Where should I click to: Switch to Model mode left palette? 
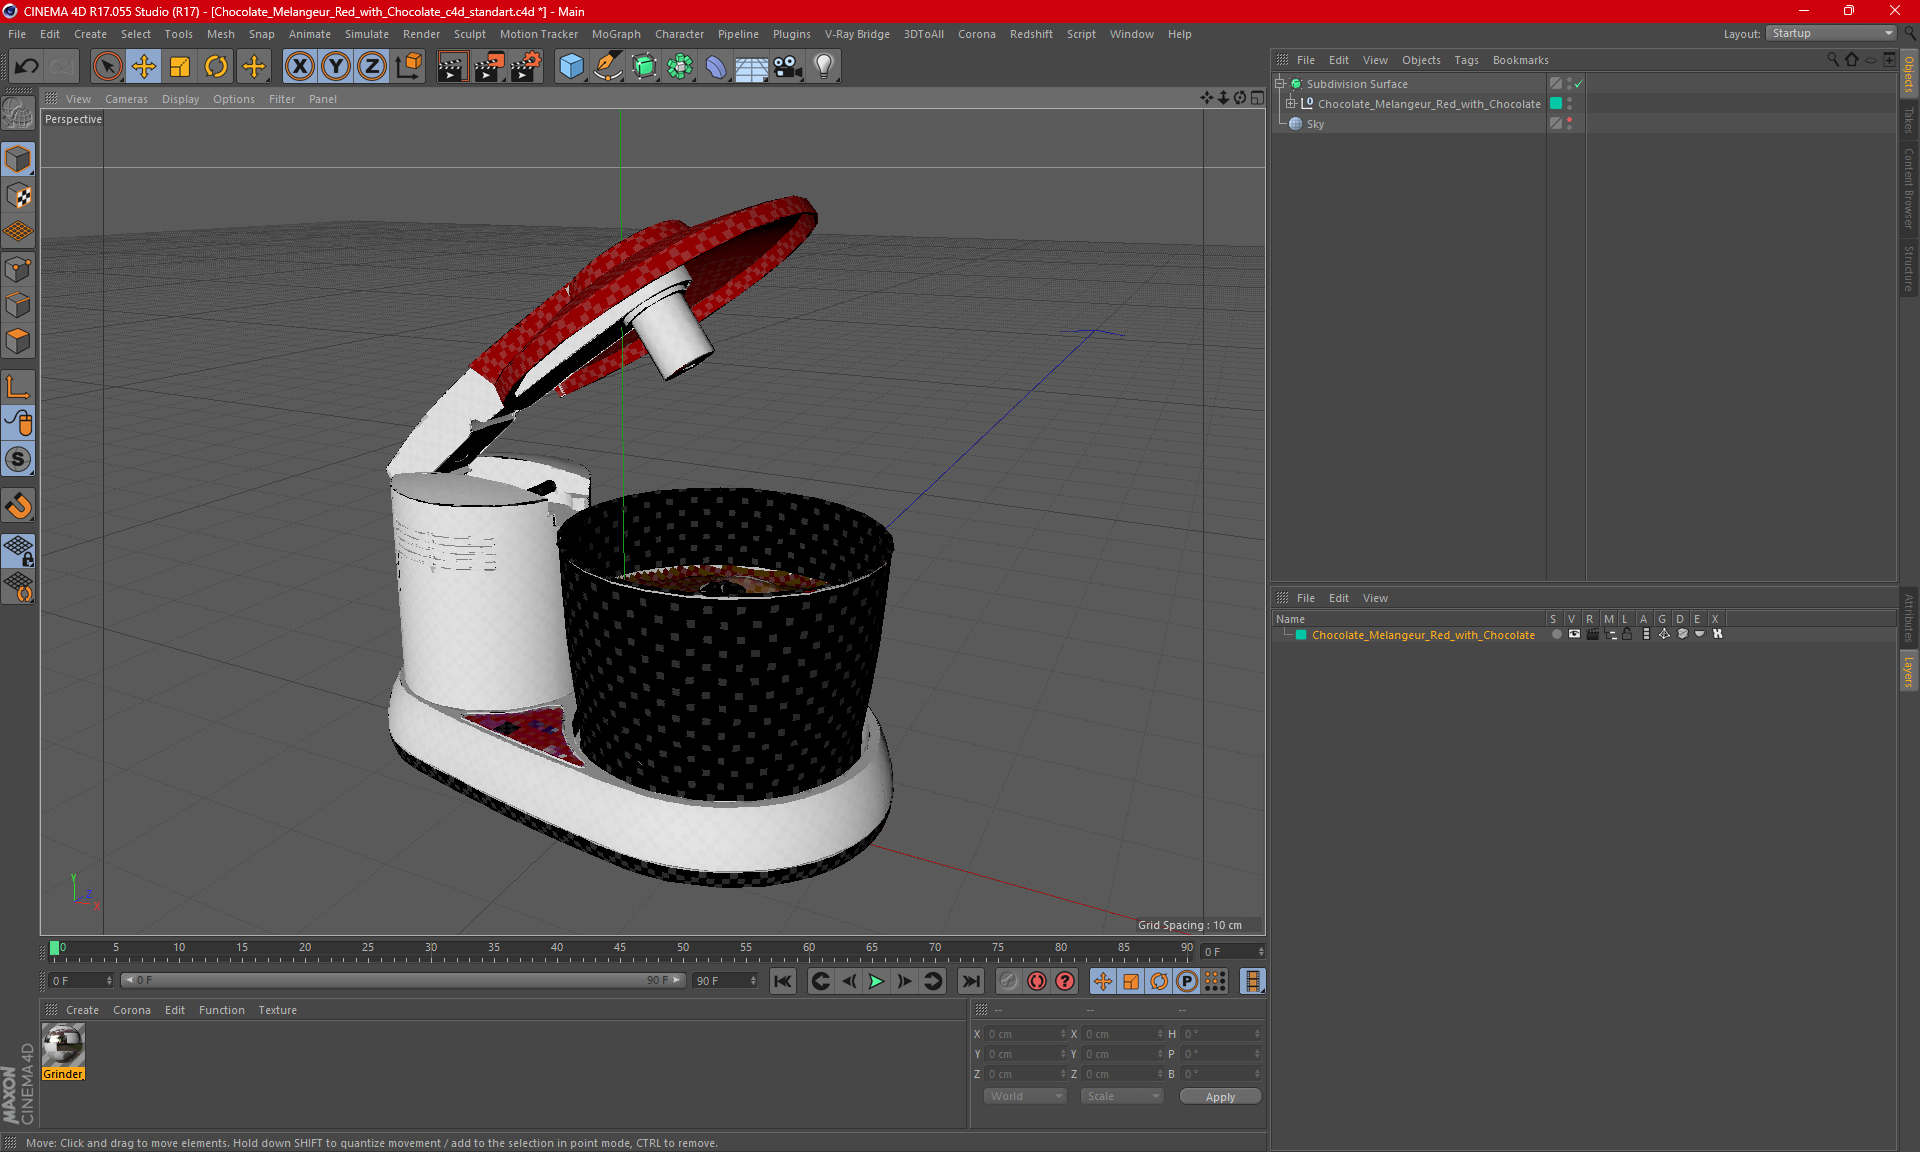click(19, 159)
